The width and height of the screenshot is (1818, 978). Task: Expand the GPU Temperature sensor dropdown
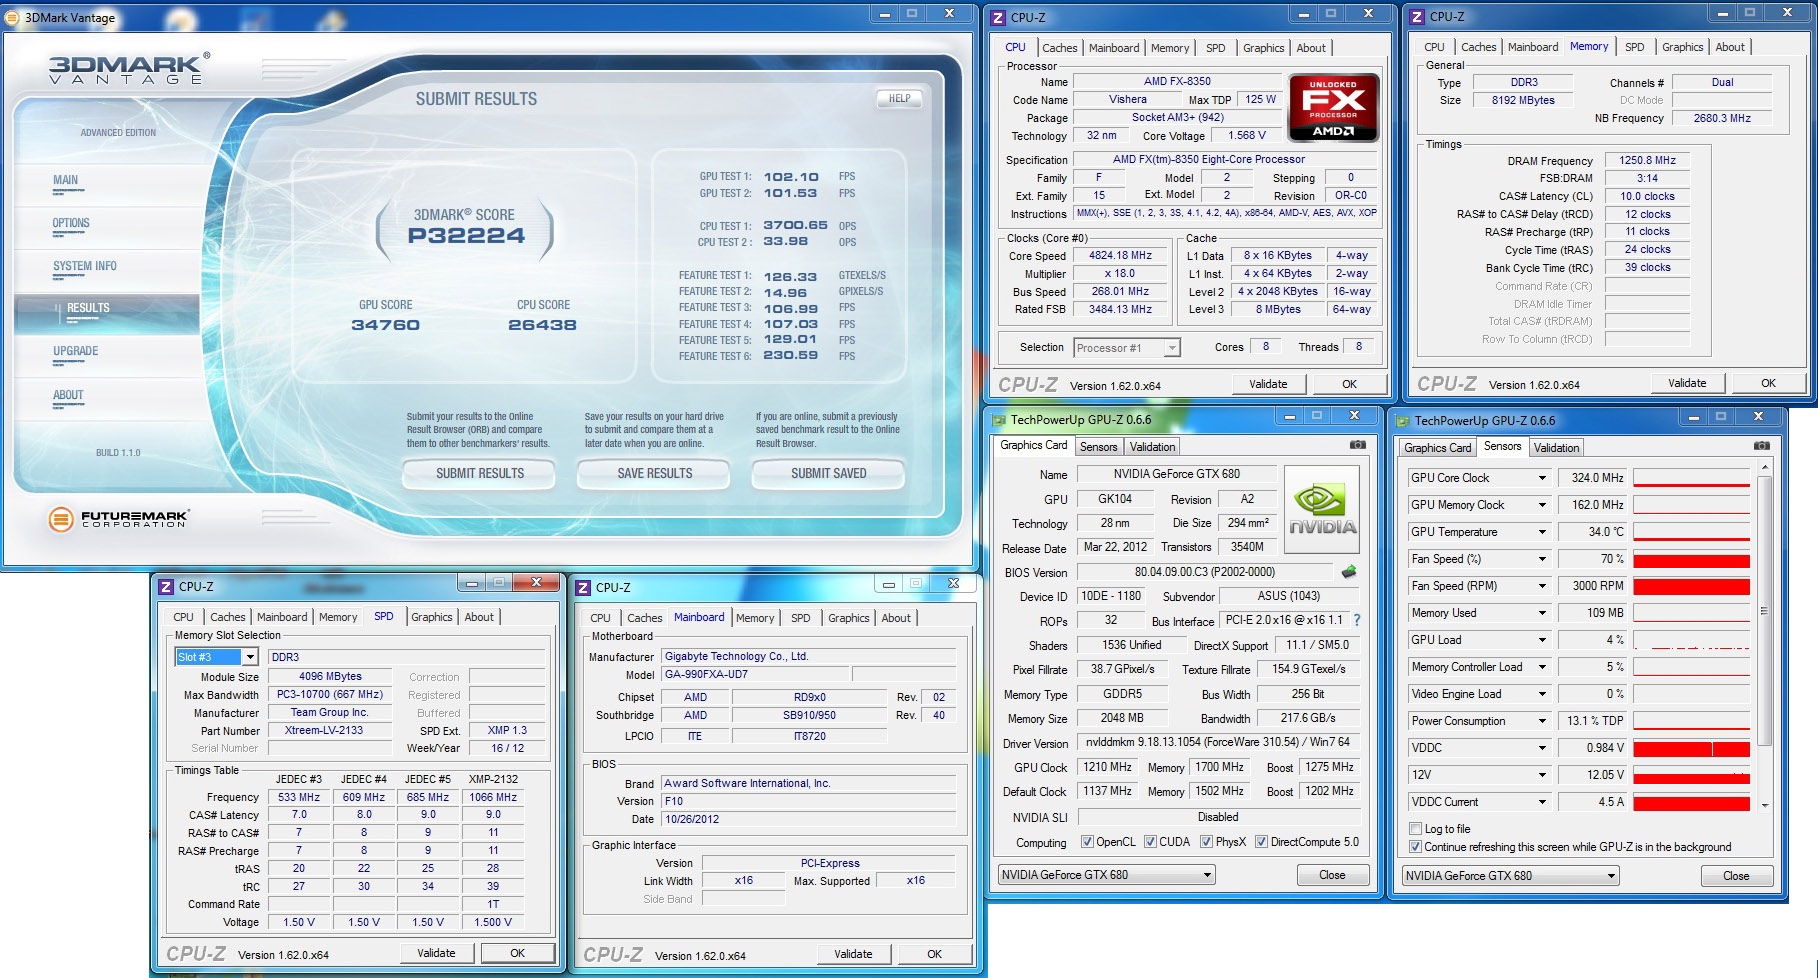pyautogui.click(x=1542, y=532)
